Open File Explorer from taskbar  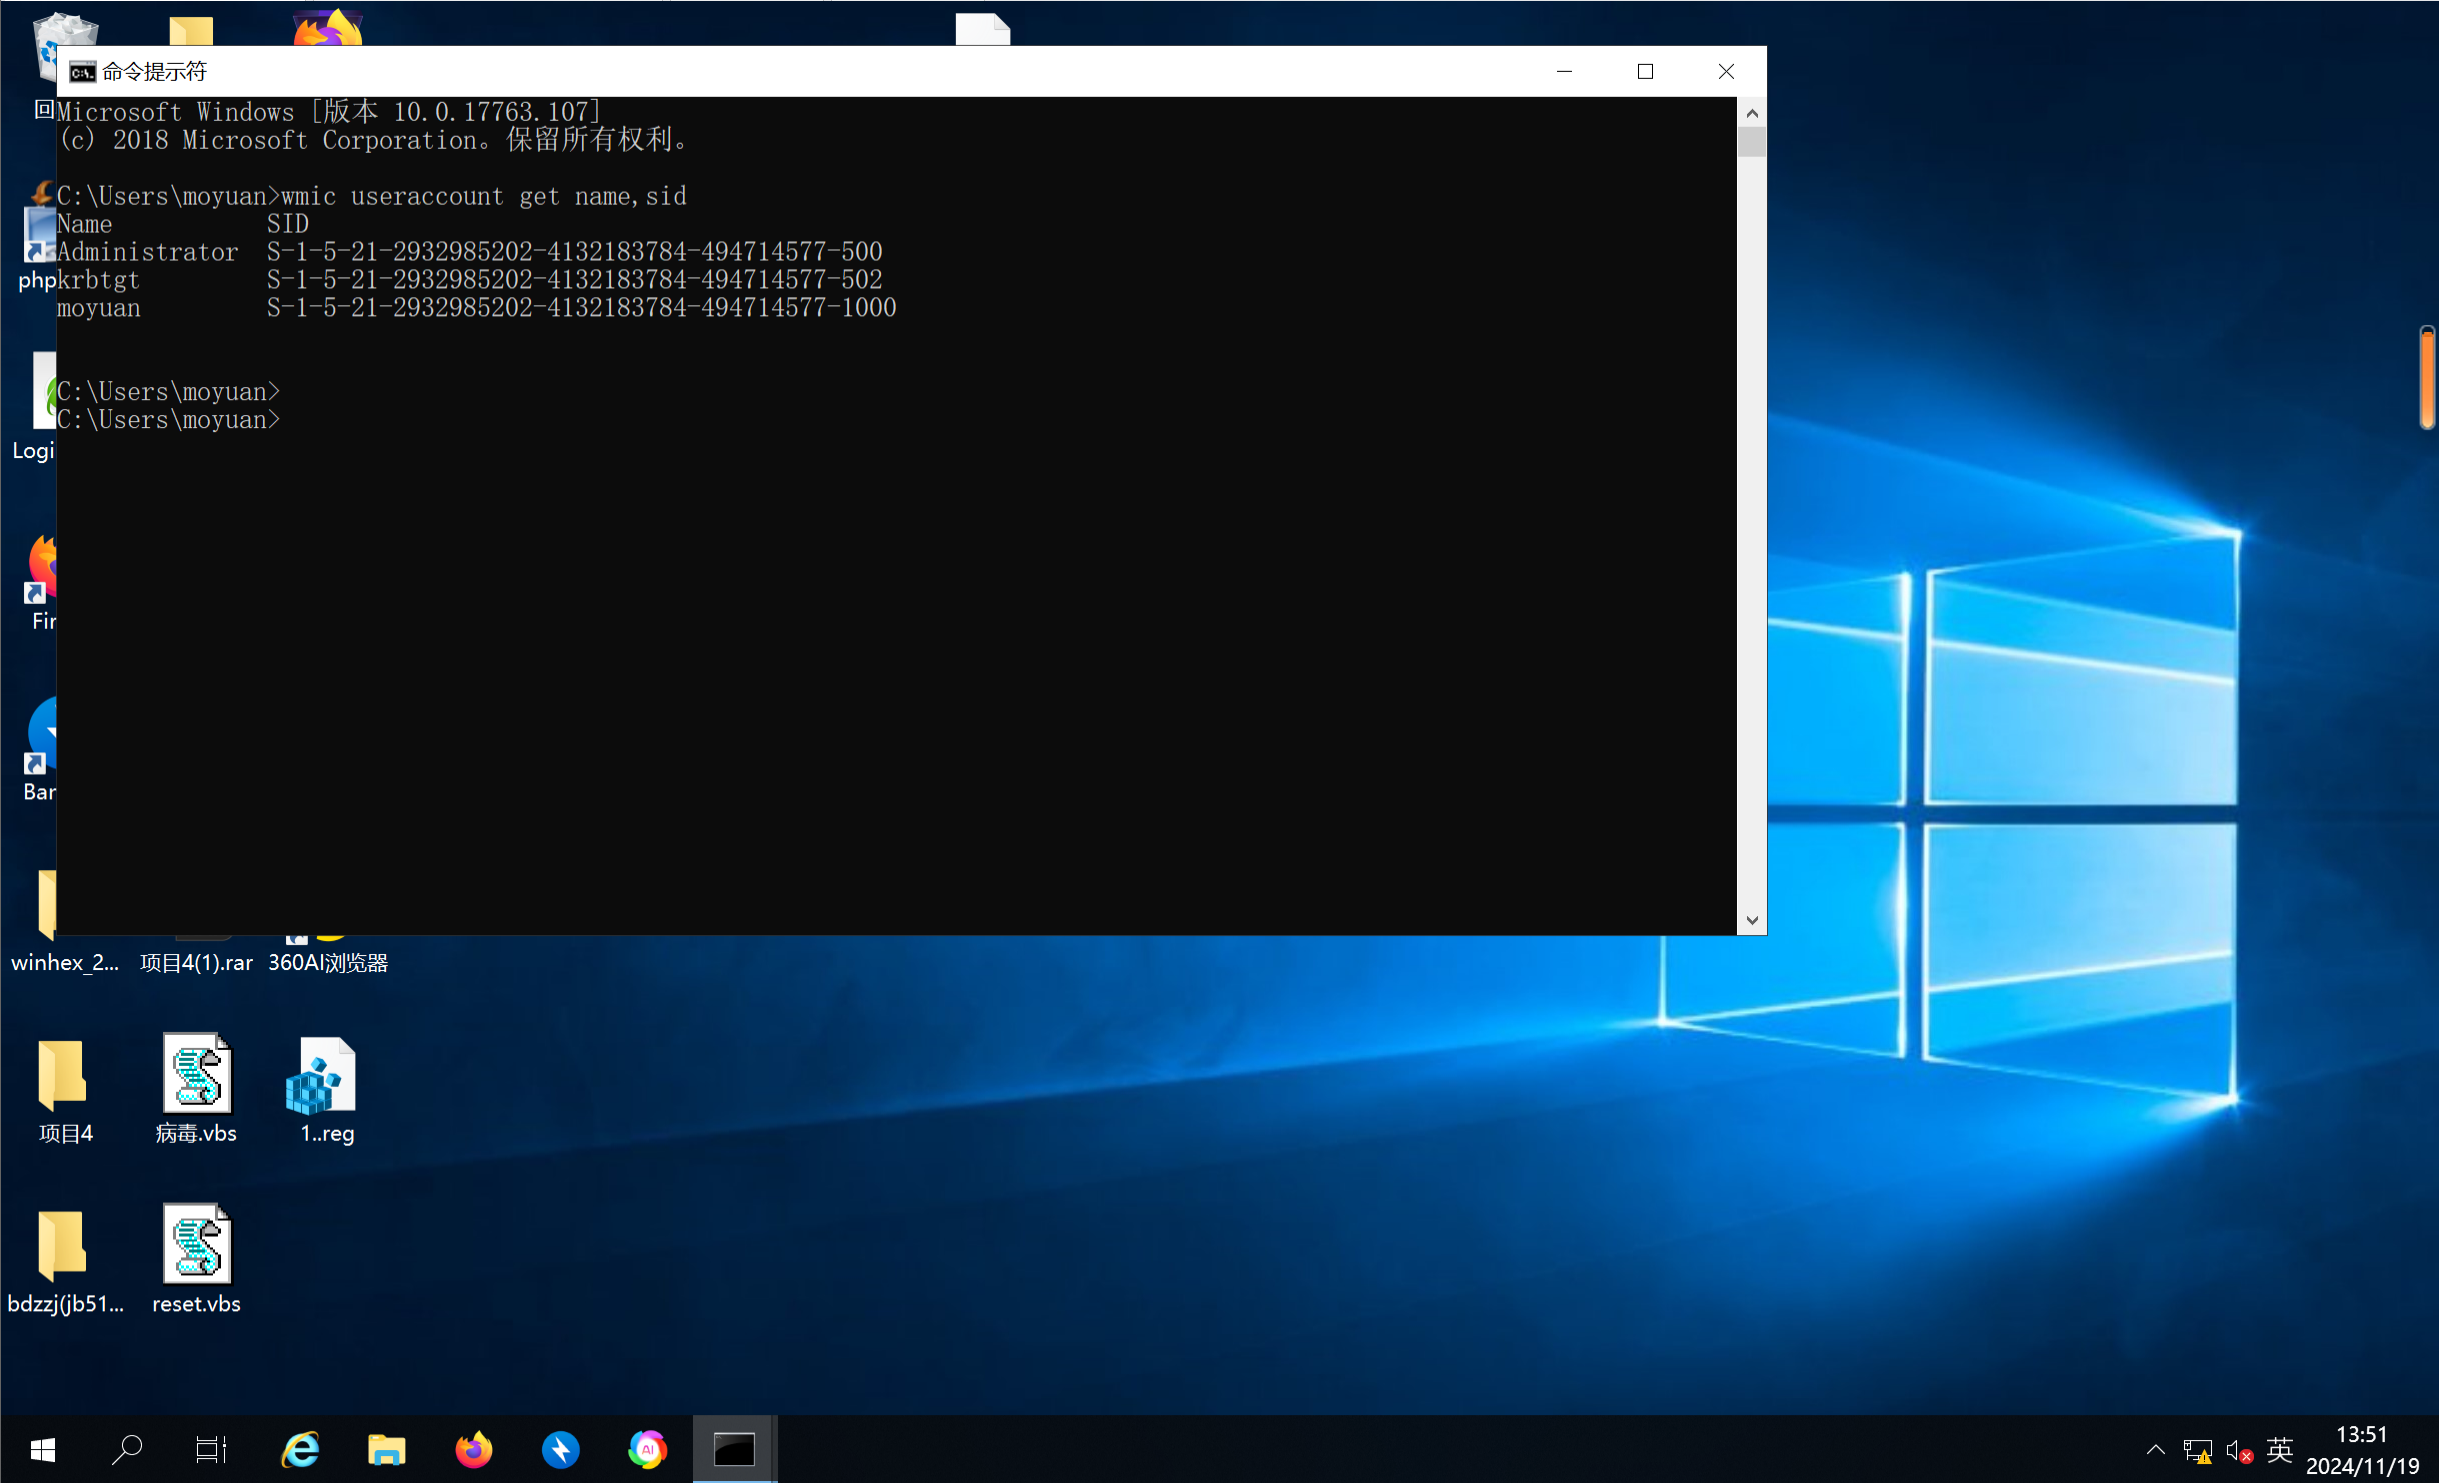tap(386, 1449)
